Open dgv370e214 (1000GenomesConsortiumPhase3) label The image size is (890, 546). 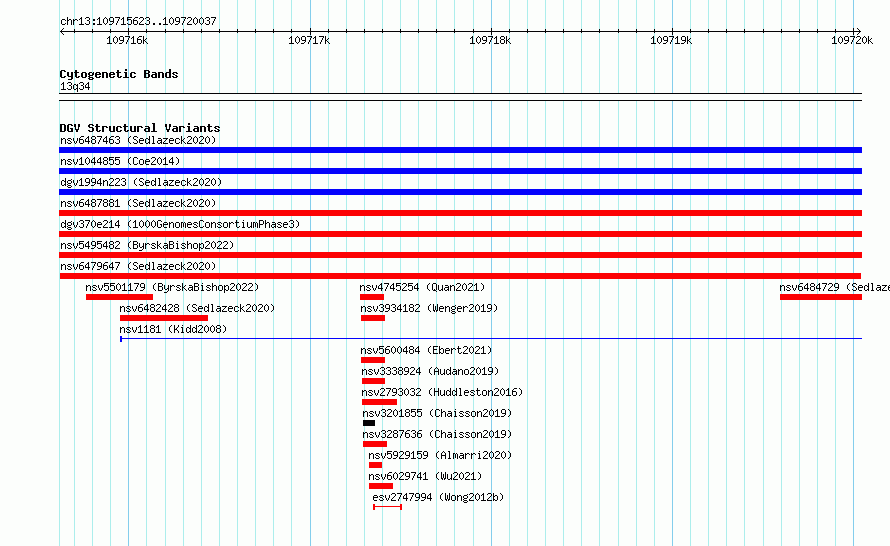pos(180,224)
